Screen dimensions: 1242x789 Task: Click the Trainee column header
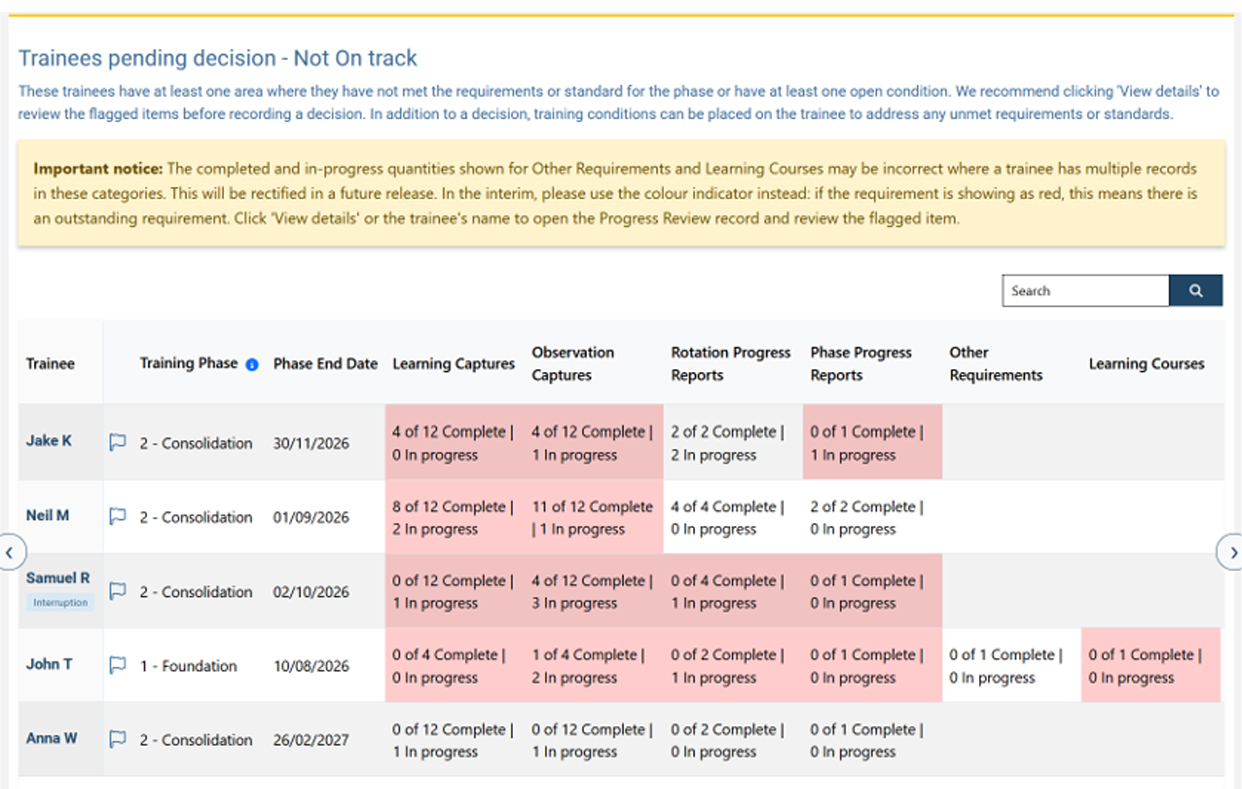[x=50, y=364]
